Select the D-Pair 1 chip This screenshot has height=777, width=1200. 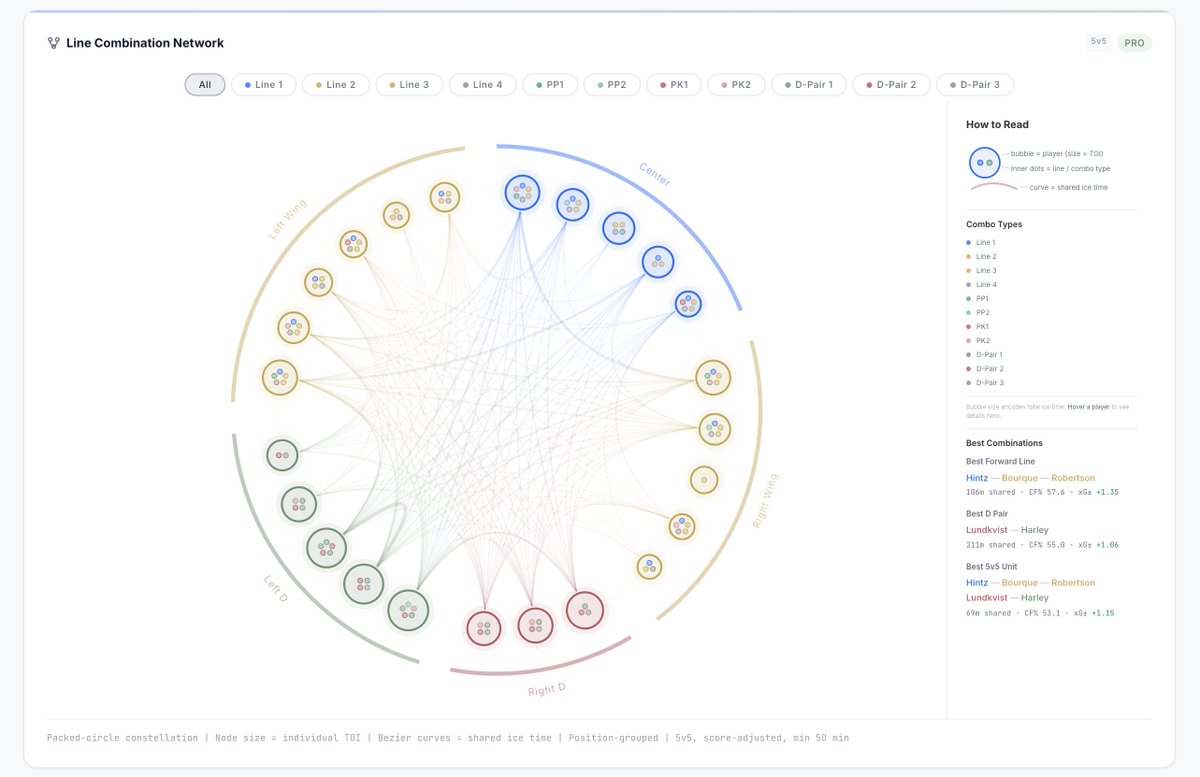coord(808,85)
